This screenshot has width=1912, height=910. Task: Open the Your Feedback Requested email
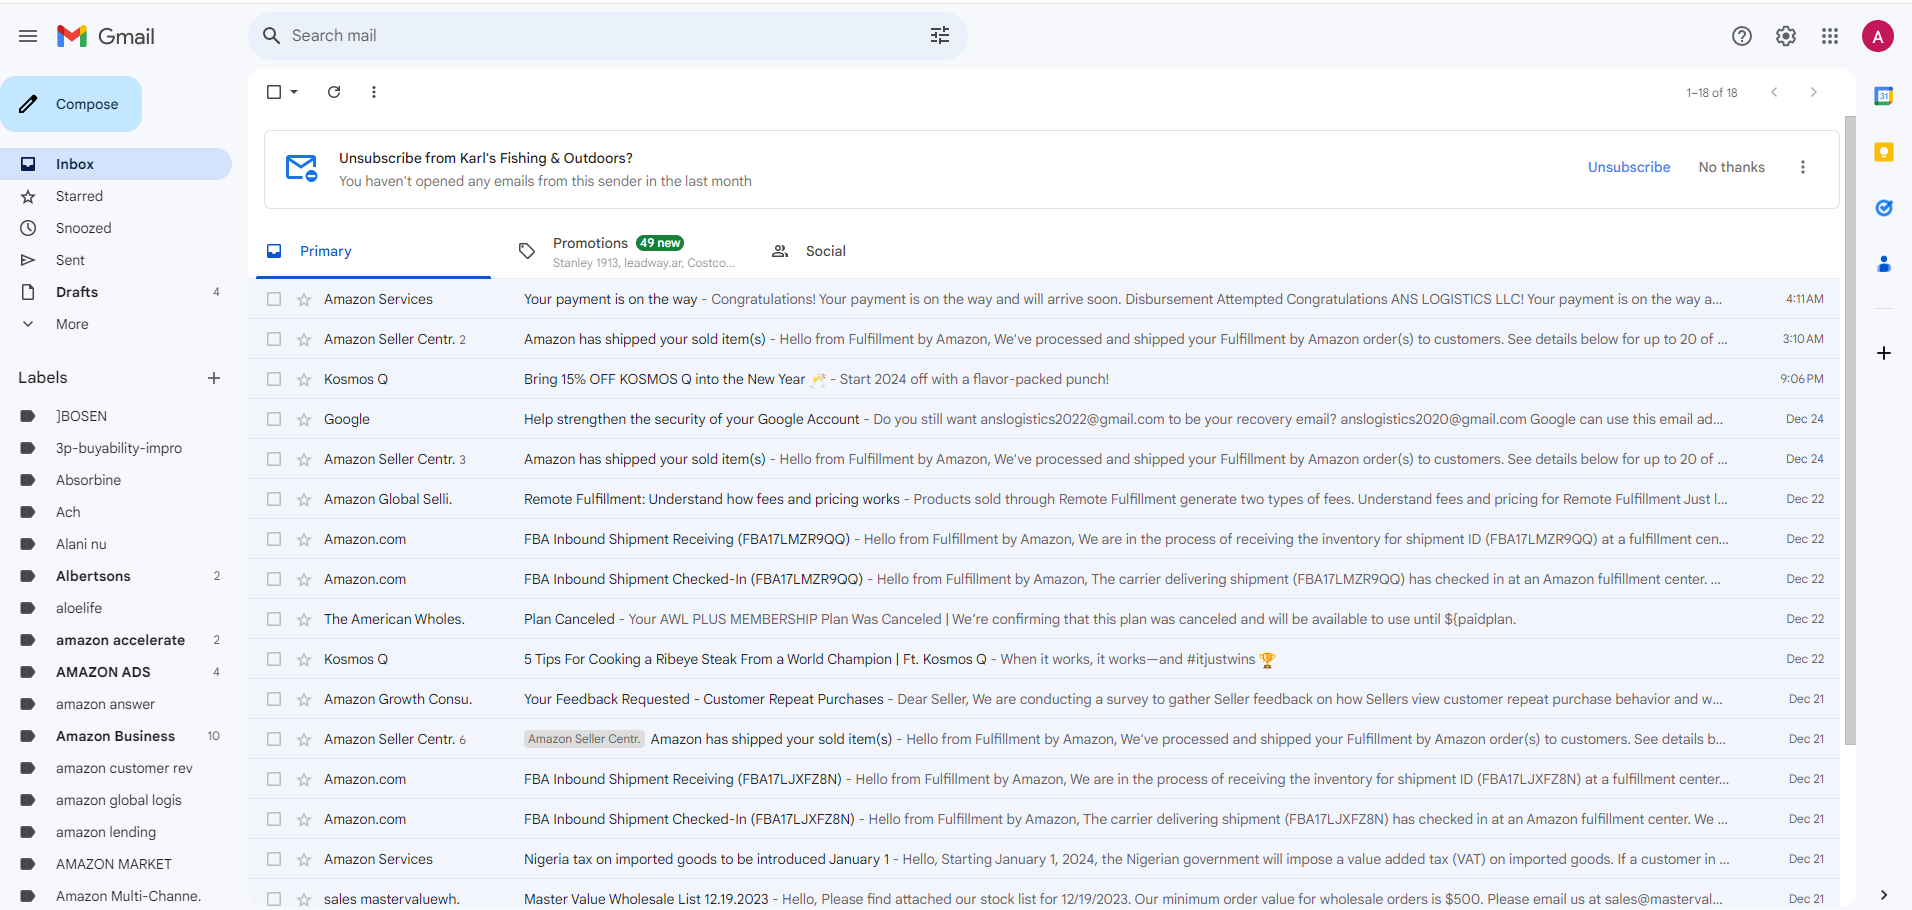(1044, 699)
